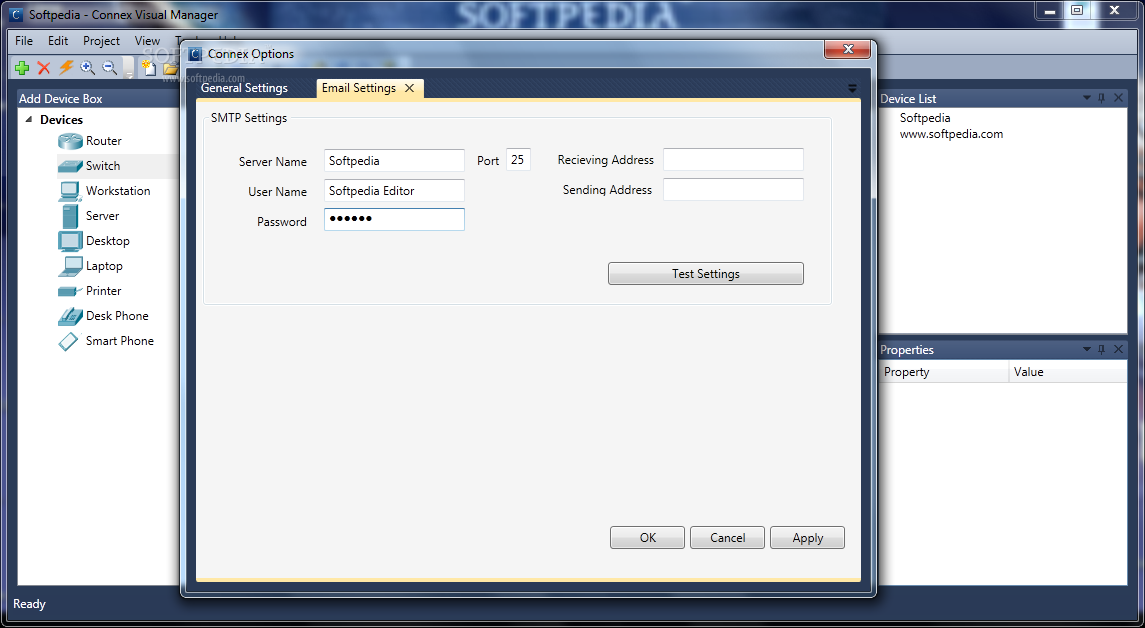The height and width of the screenshot is (628, 1145).
Task: Click the zoom in magnifier icon
Action: 88,68
